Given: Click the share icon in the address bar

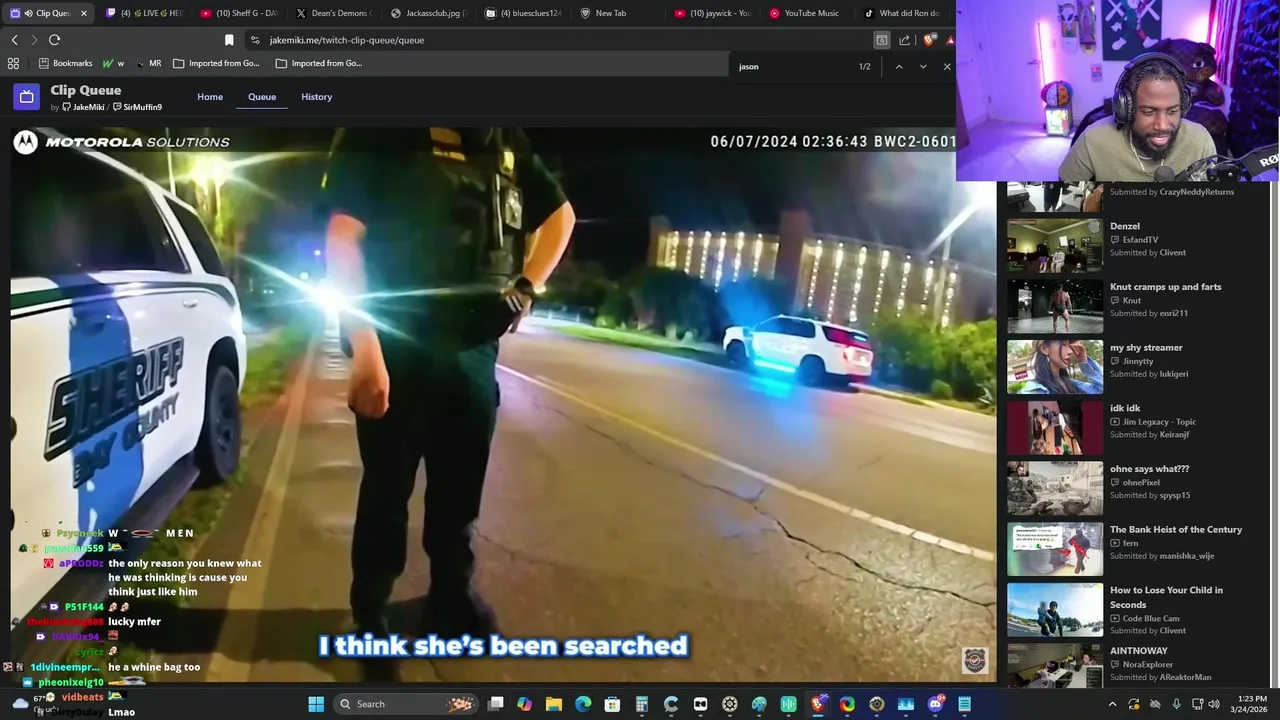Looking at the screenshot, I should coord(905,40).
